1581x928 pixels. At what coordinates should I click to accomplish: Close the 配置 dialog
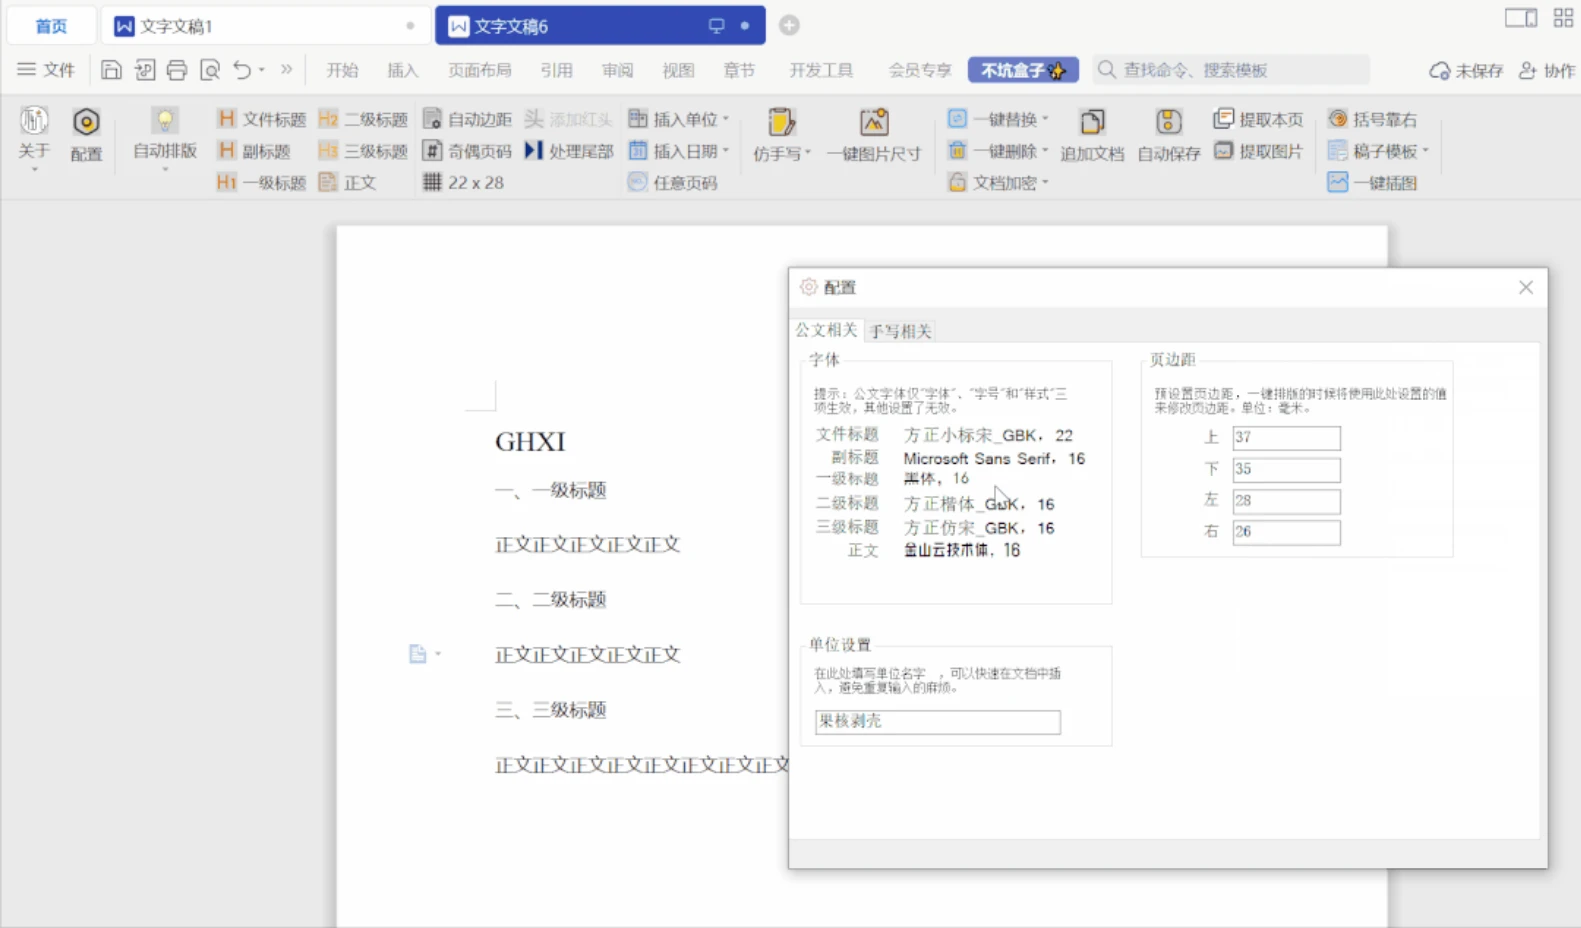(1526, 288)
